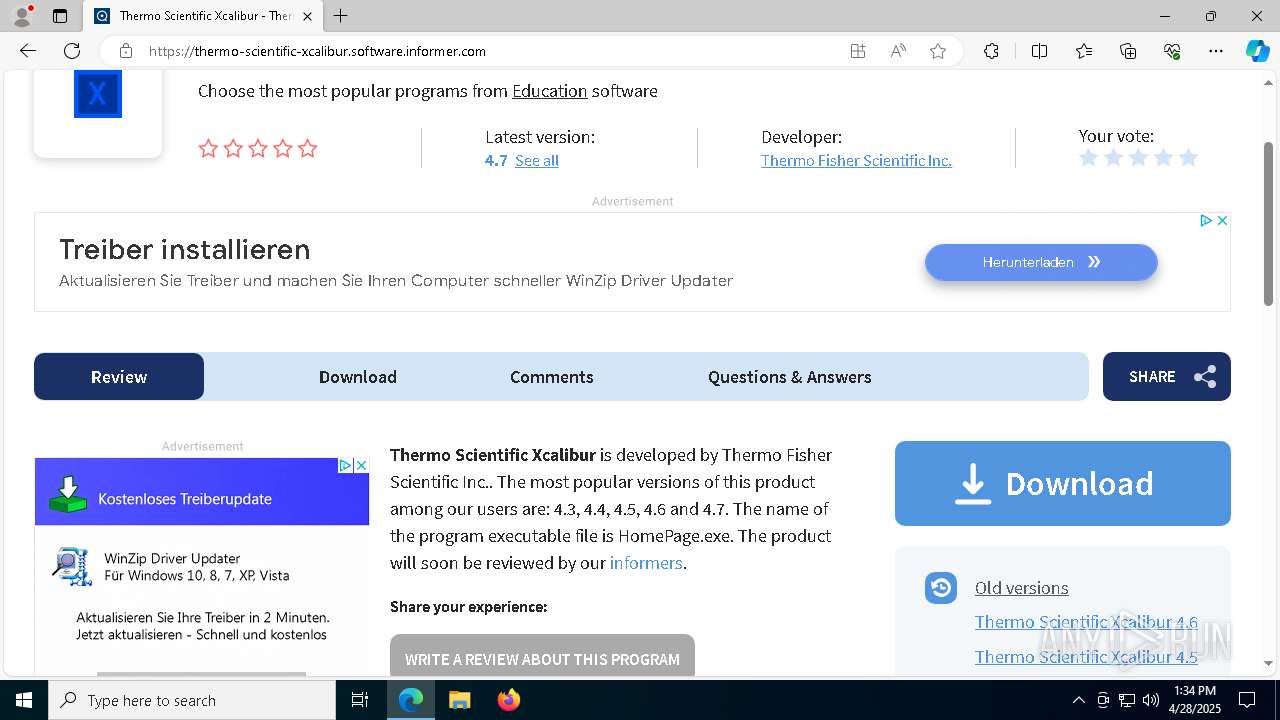
Task: Switch to the Download tab
Action: (x=358, y=377)
